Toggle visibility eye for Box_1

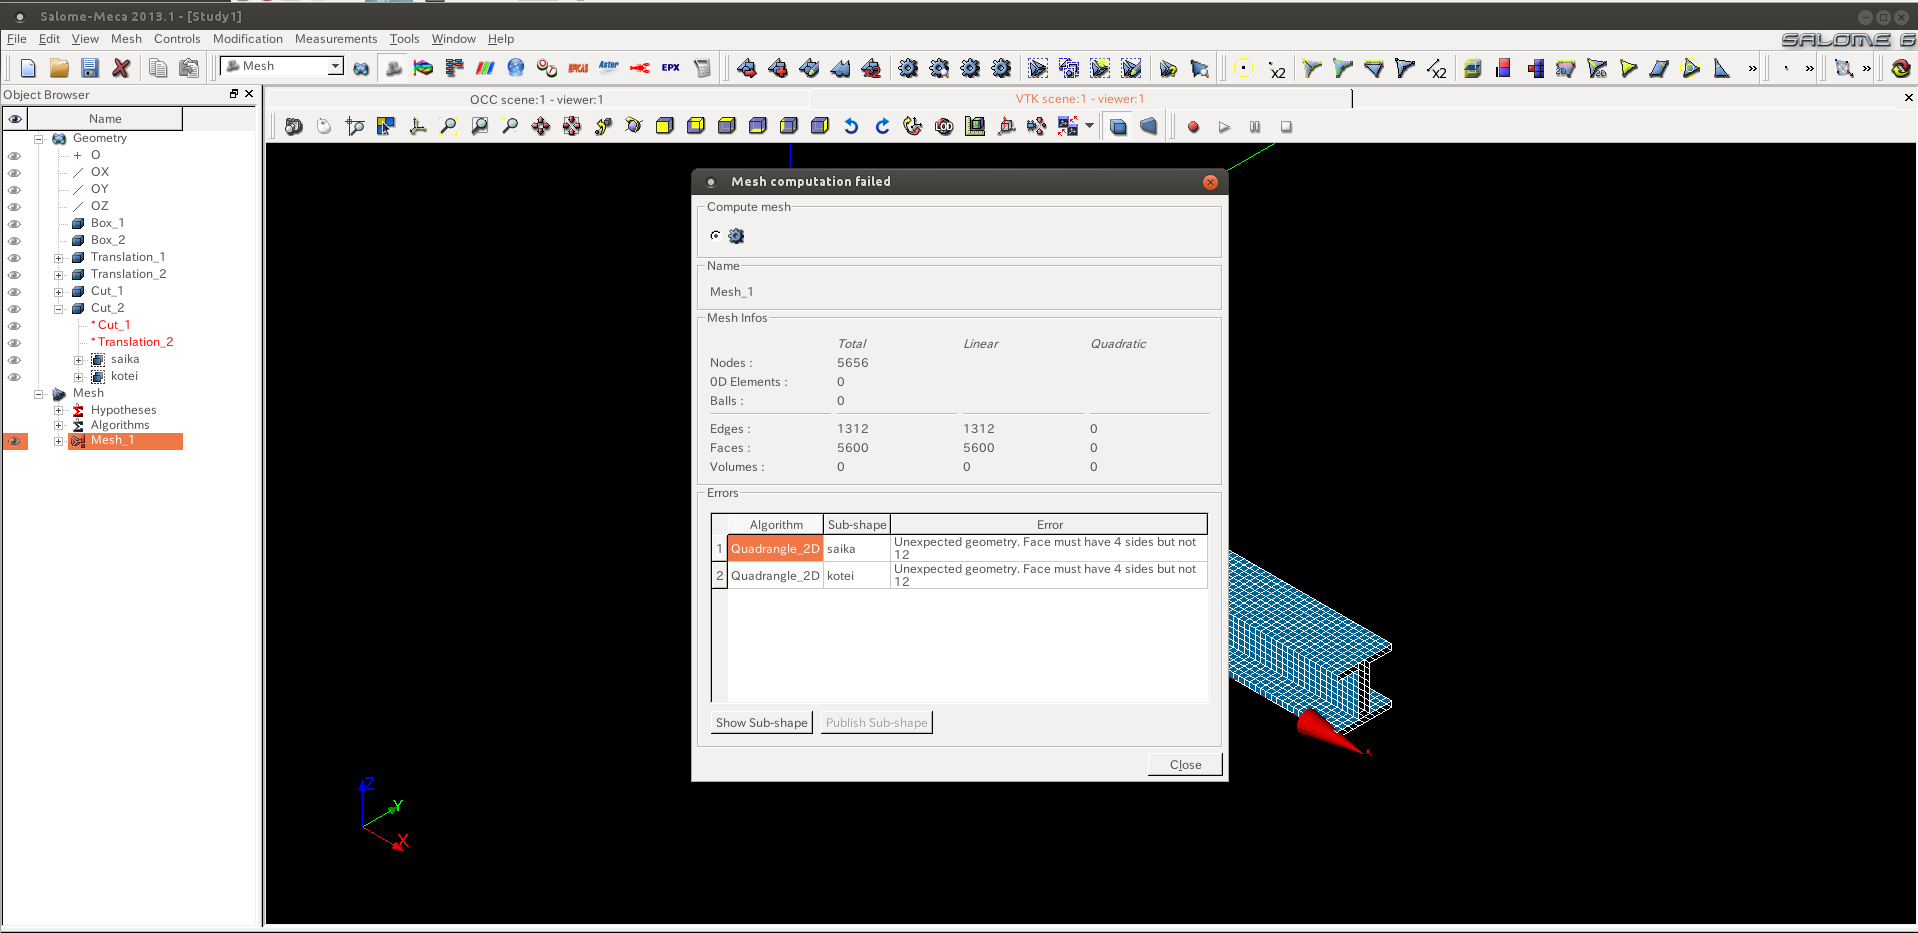pos(14,224)
